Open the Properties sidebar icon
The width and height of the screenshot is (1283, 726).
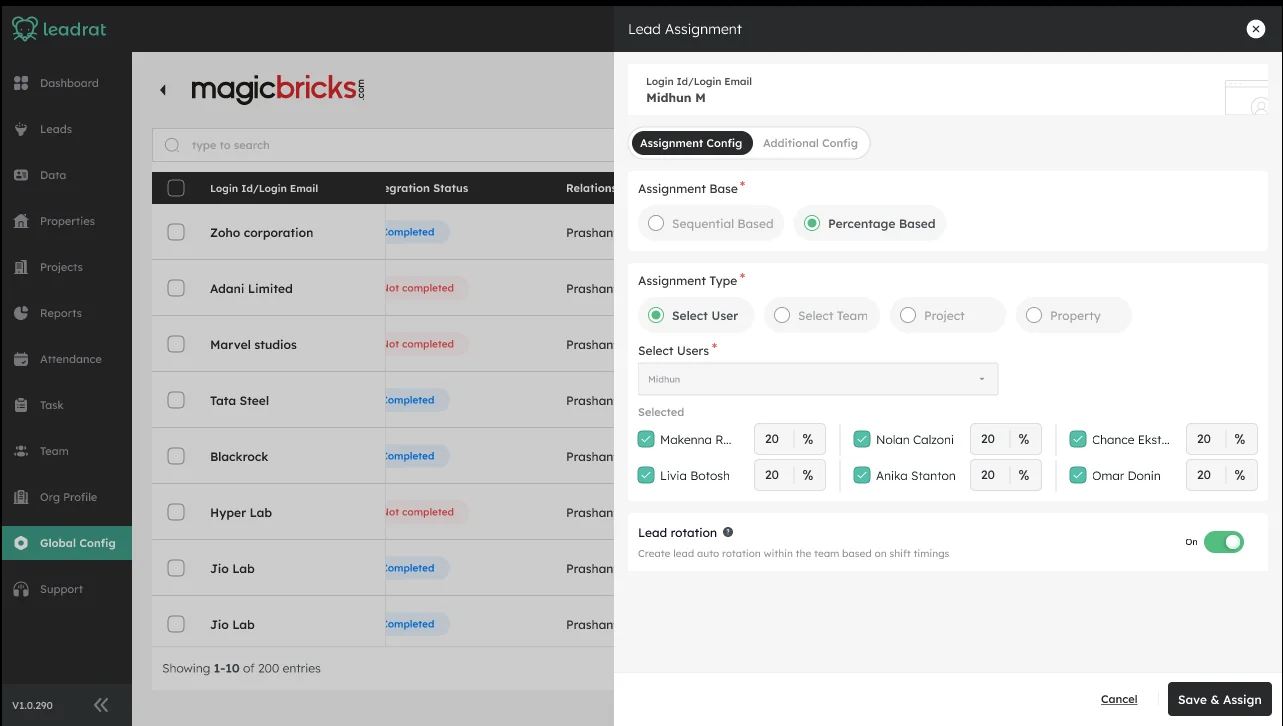click(x=21, y=221)
